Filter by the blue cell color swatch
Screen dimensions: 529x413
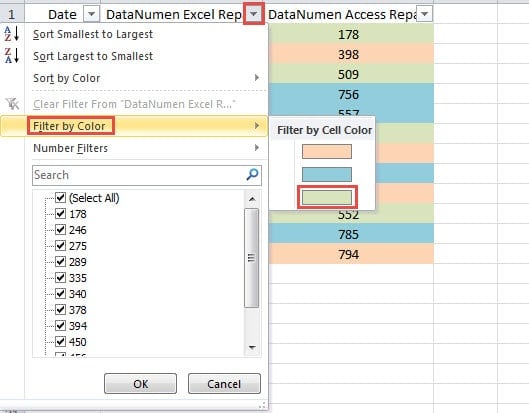click(x=327, y=174)
